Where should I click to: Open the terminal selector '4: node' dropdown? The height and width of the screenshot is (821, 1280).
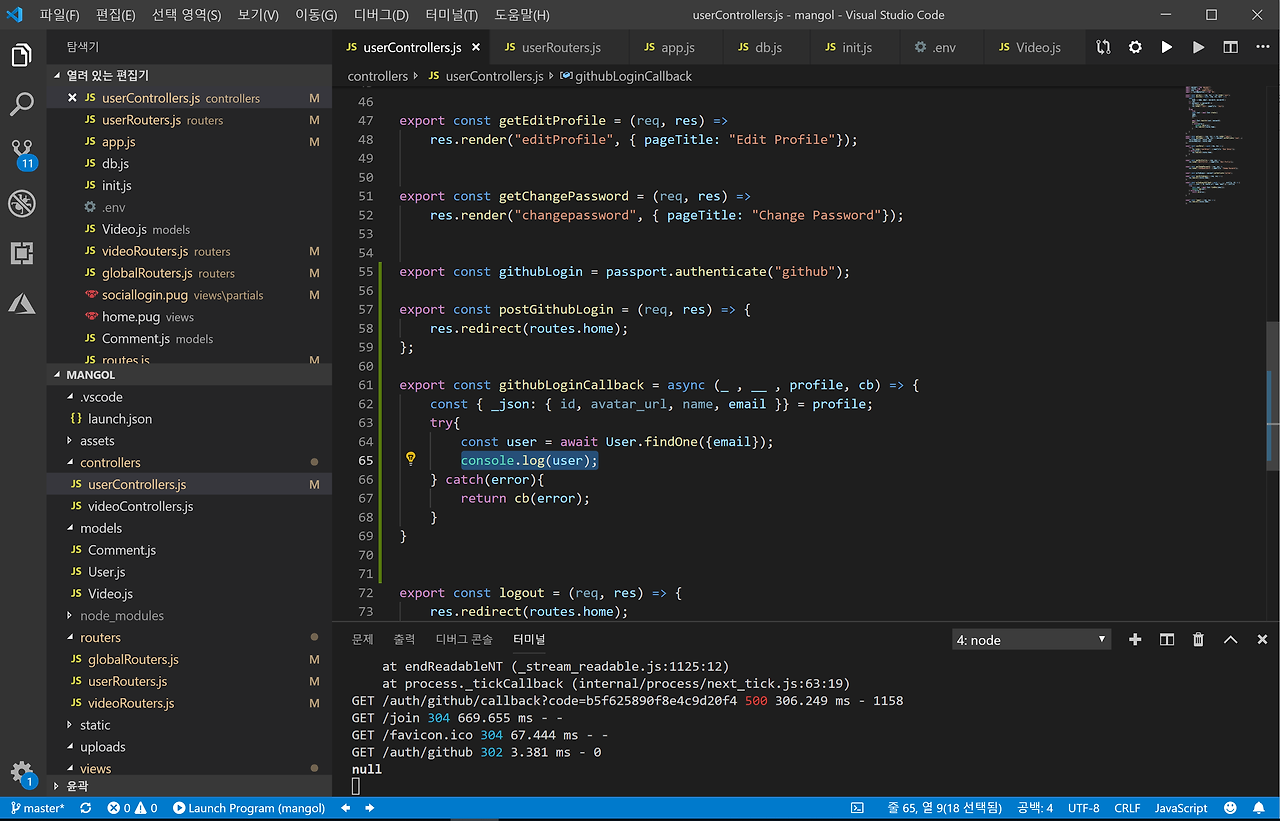[x=1031, y=640]
